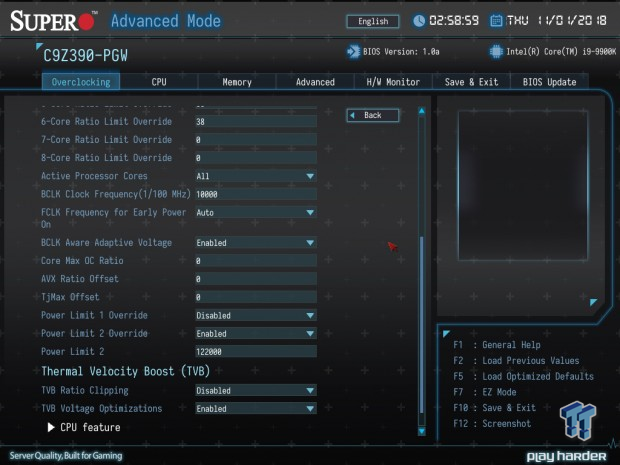Edit the Power Limit 2 value field

click(256, 352)
